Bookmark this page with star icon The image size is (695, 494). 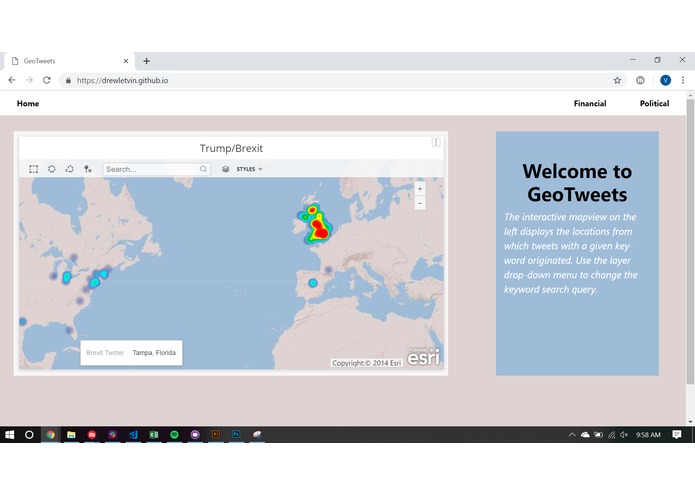(x=617, y=80)
